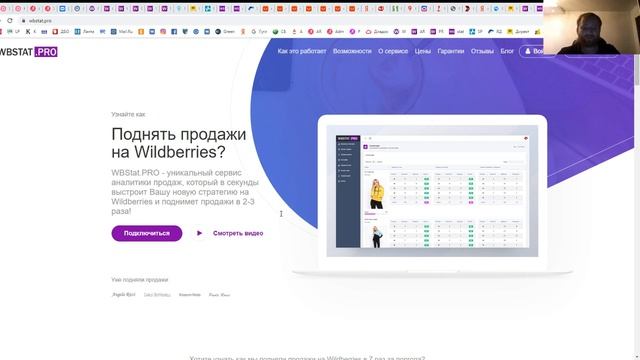640x360 pixels.
Task: Click 'Уже подняли продажи' caption
Action: click(140, 280)
